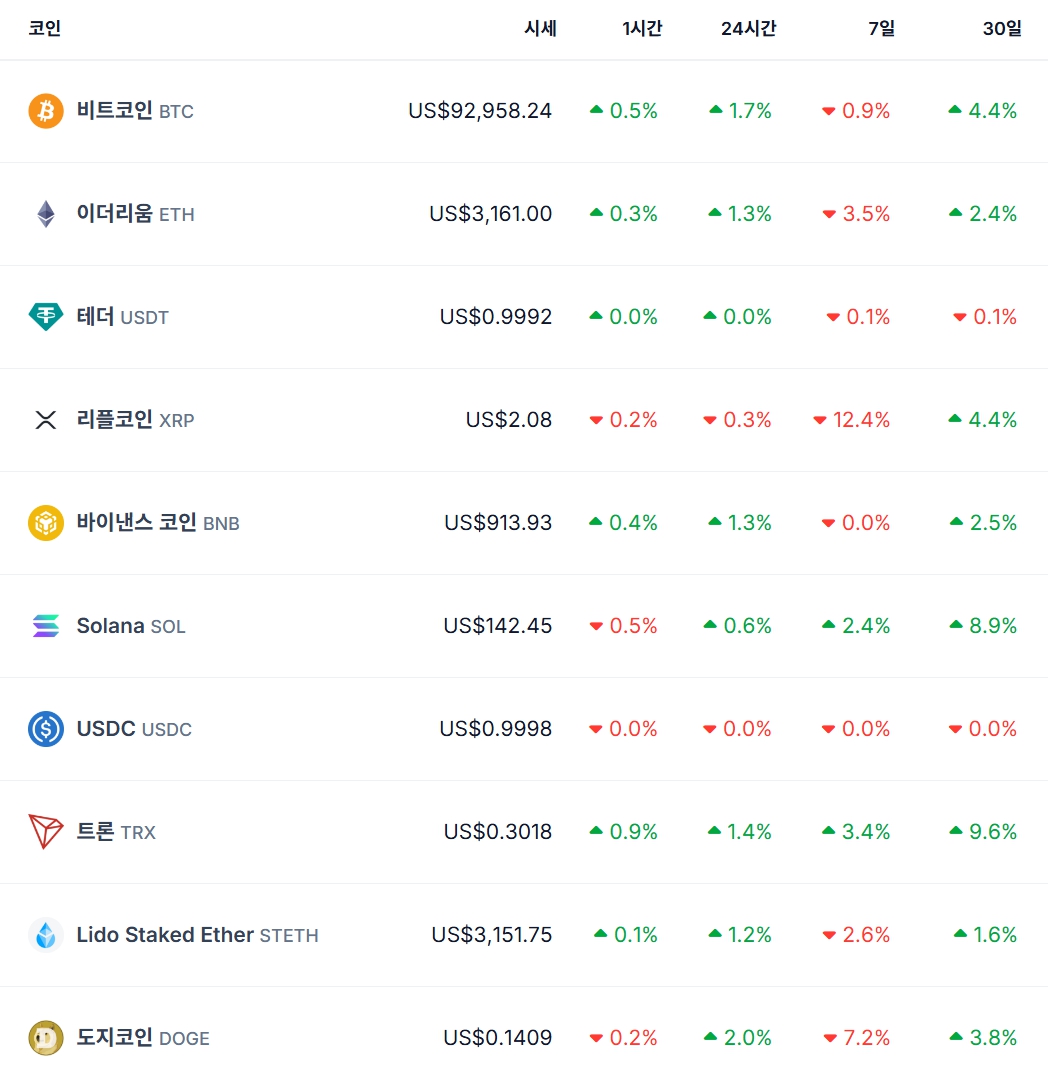Sort by the 24시간 column header
Screen dimensions: 1048x1082
point(748,29)
